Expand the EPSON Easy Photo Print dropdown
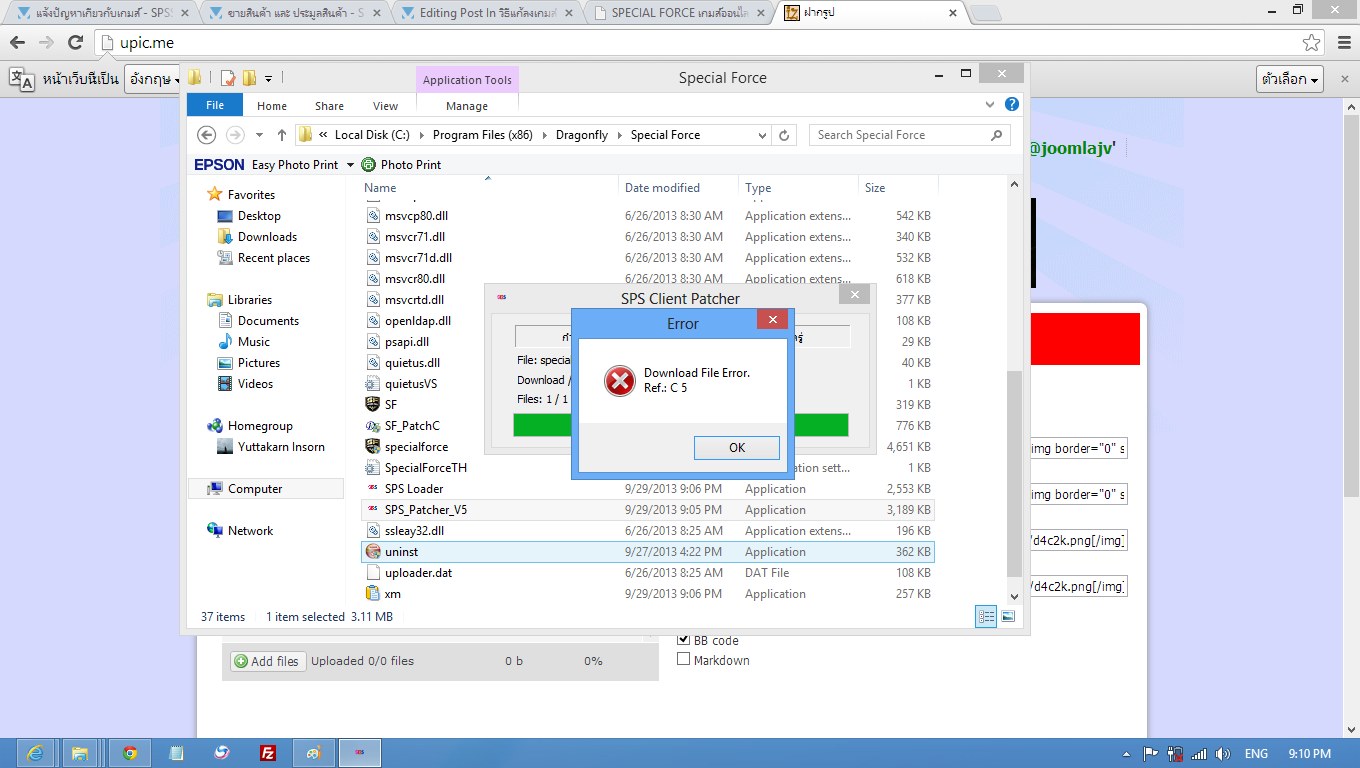This screenshot has height=768, width=1360. coord(350,165)
